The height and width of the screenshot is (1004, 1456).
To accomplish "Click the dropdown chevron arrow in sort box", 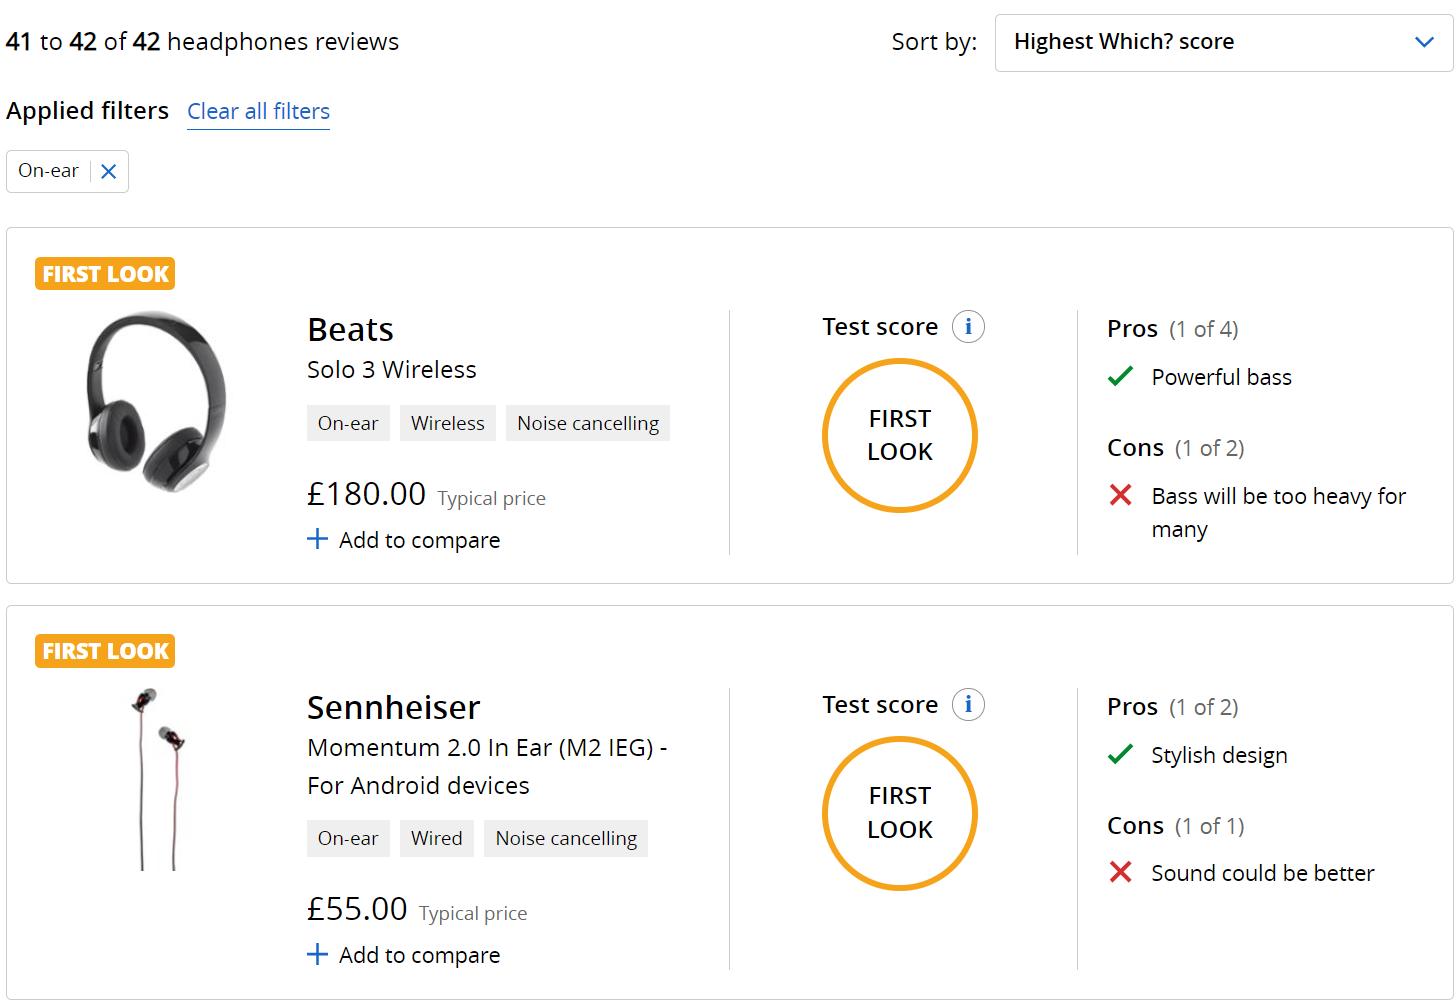I will coord(1424,42).
